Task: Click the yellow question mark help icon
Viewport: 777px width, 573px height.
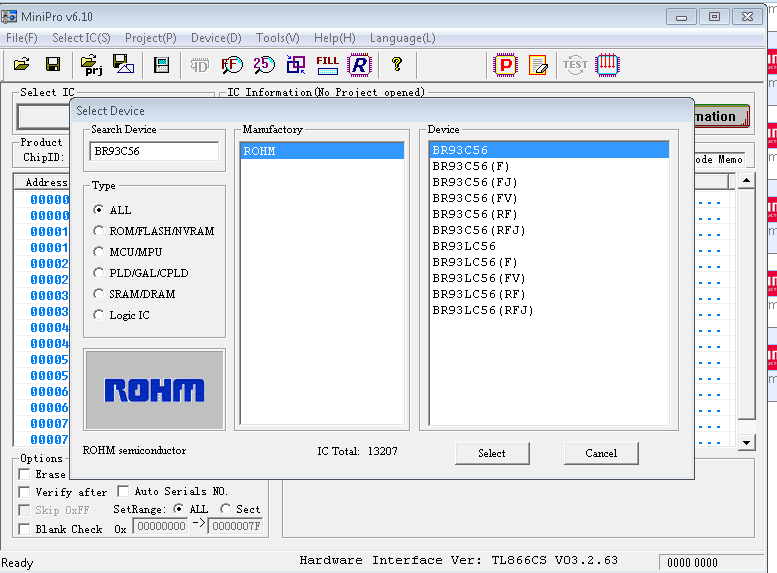Action: [396, 64]
